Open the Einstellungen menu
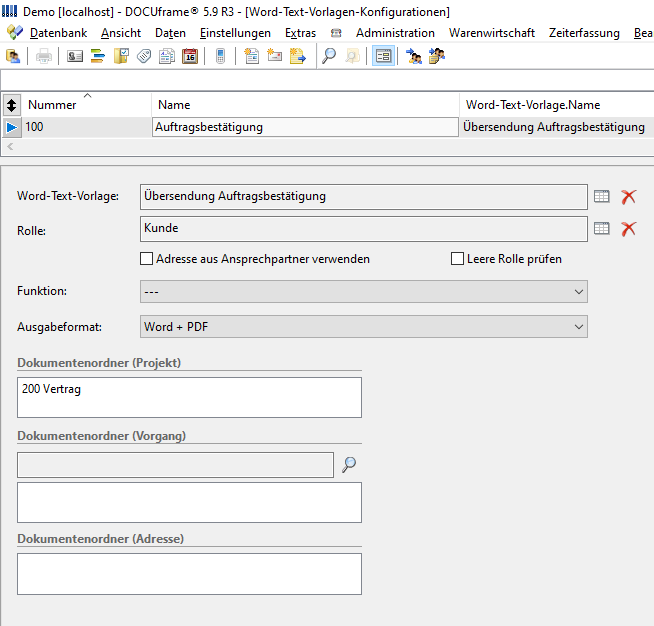 pyautogui.click(x=235, y=33)
